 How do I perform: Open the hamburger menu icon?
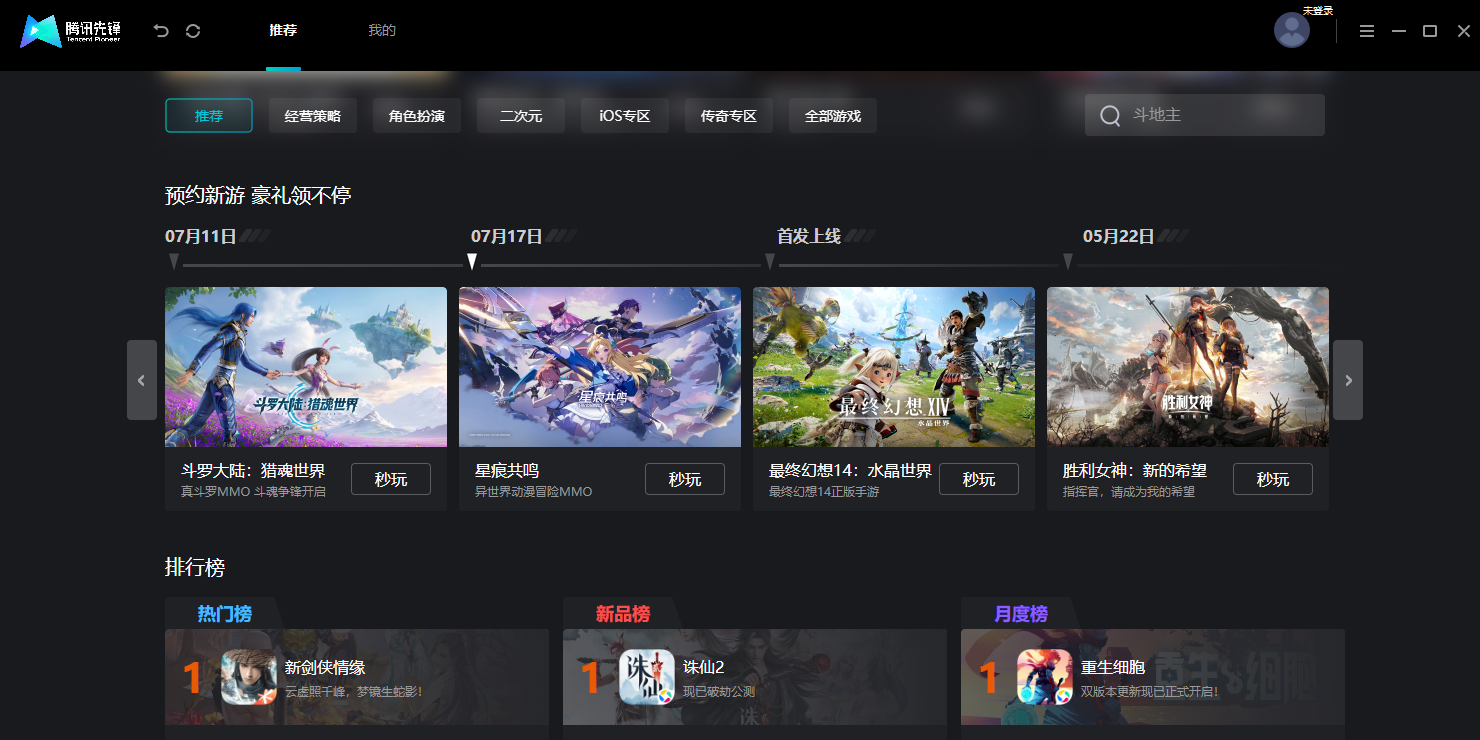(1366, 31)
